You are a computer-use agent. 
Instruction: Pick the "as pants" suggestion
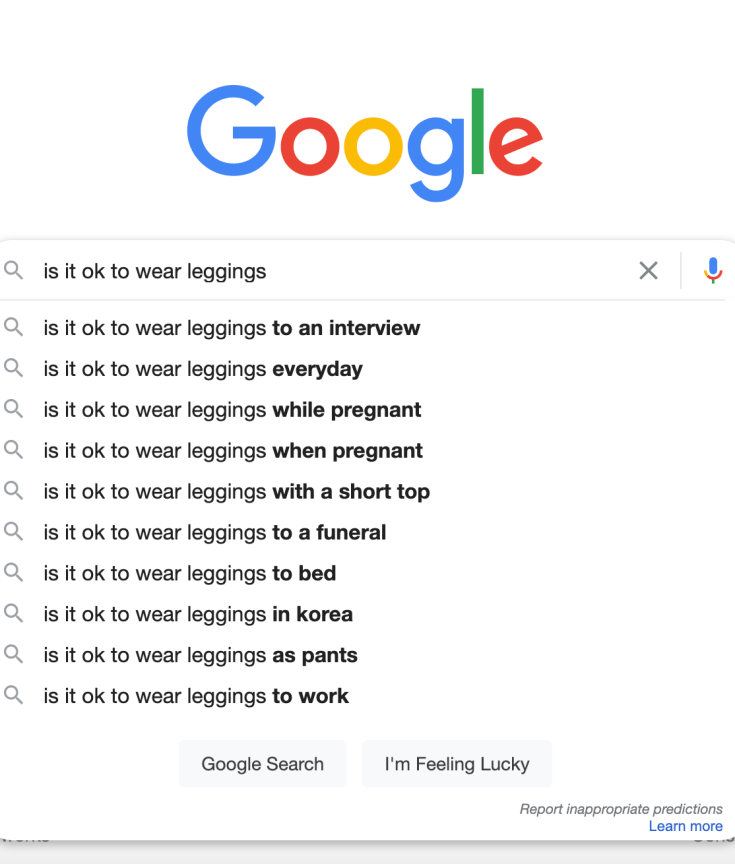200,656
